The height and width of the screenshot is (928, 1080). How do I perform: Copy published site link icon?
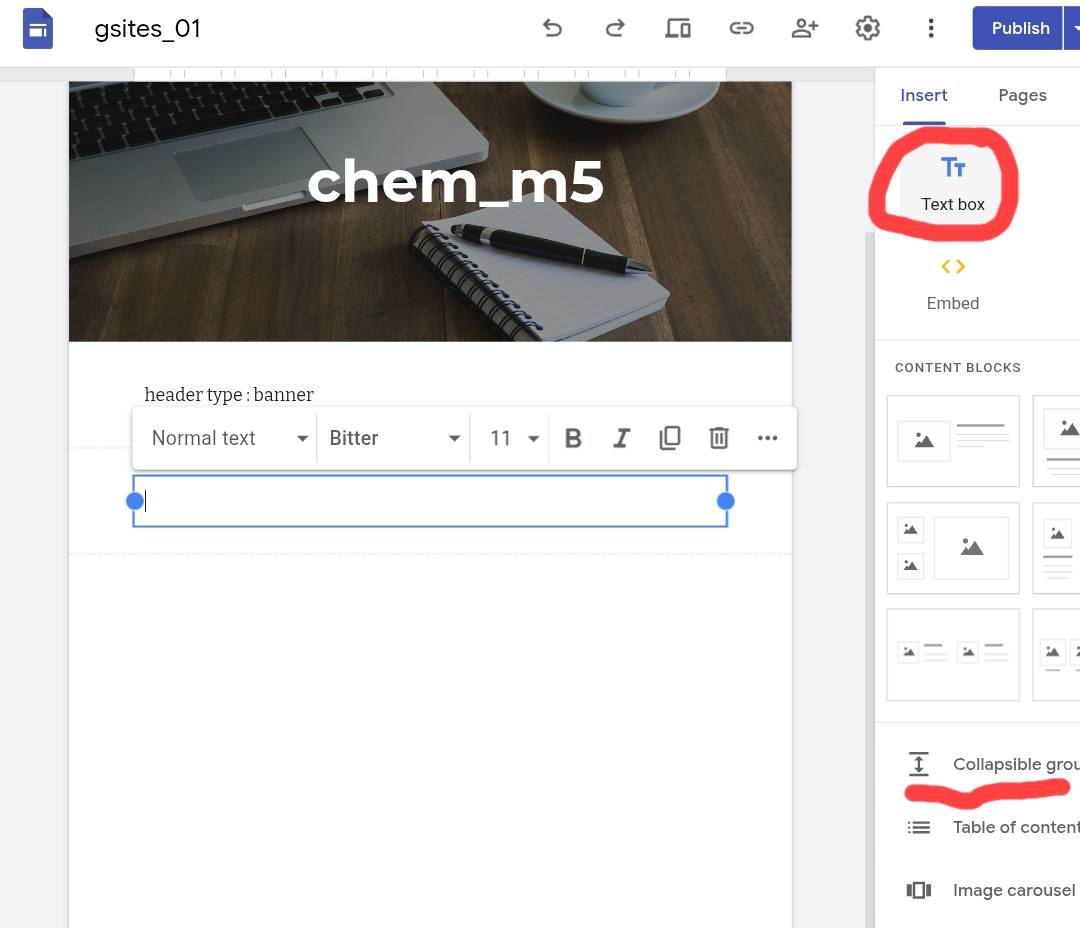[741, 28]
